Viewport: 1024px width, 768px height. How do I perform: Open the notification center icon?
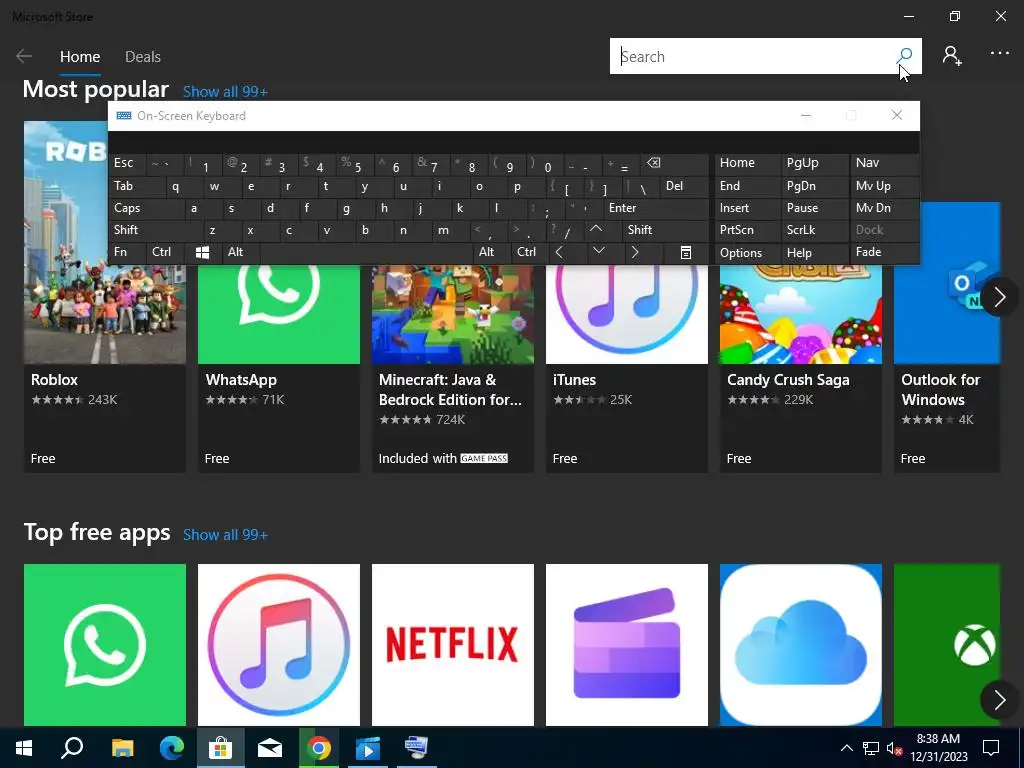pos(991,748)
